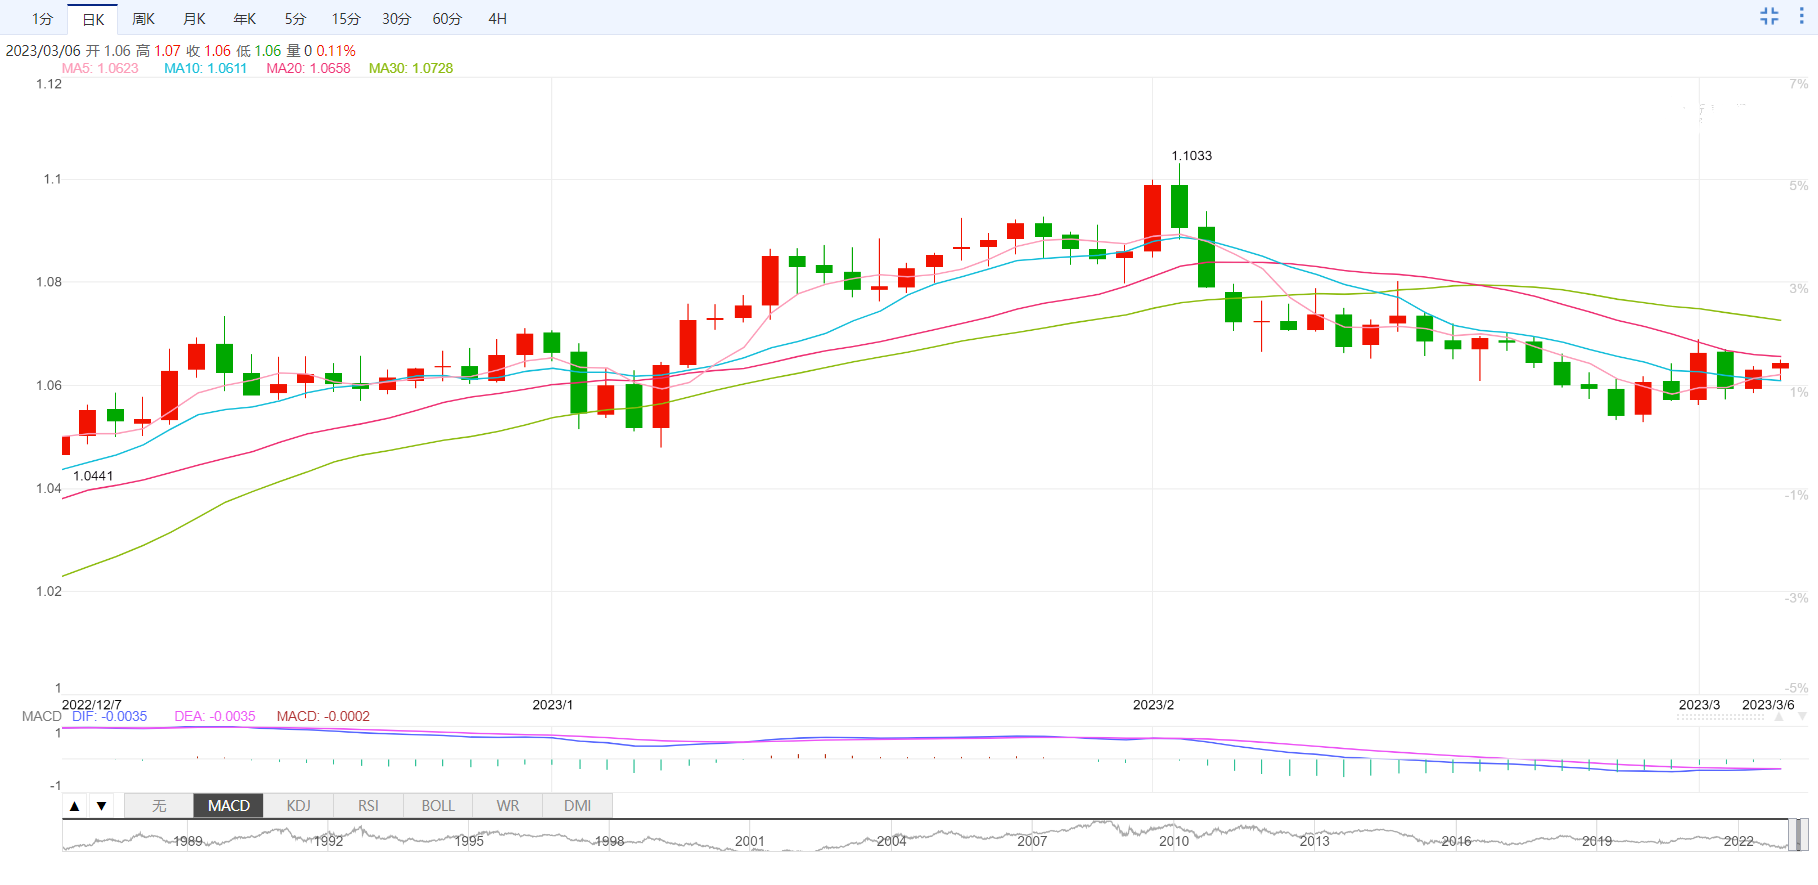The height and width of the screenshot is (885, 1818).
Task: Click the right range handle on the overview timeline
Action: point(1803,835)
